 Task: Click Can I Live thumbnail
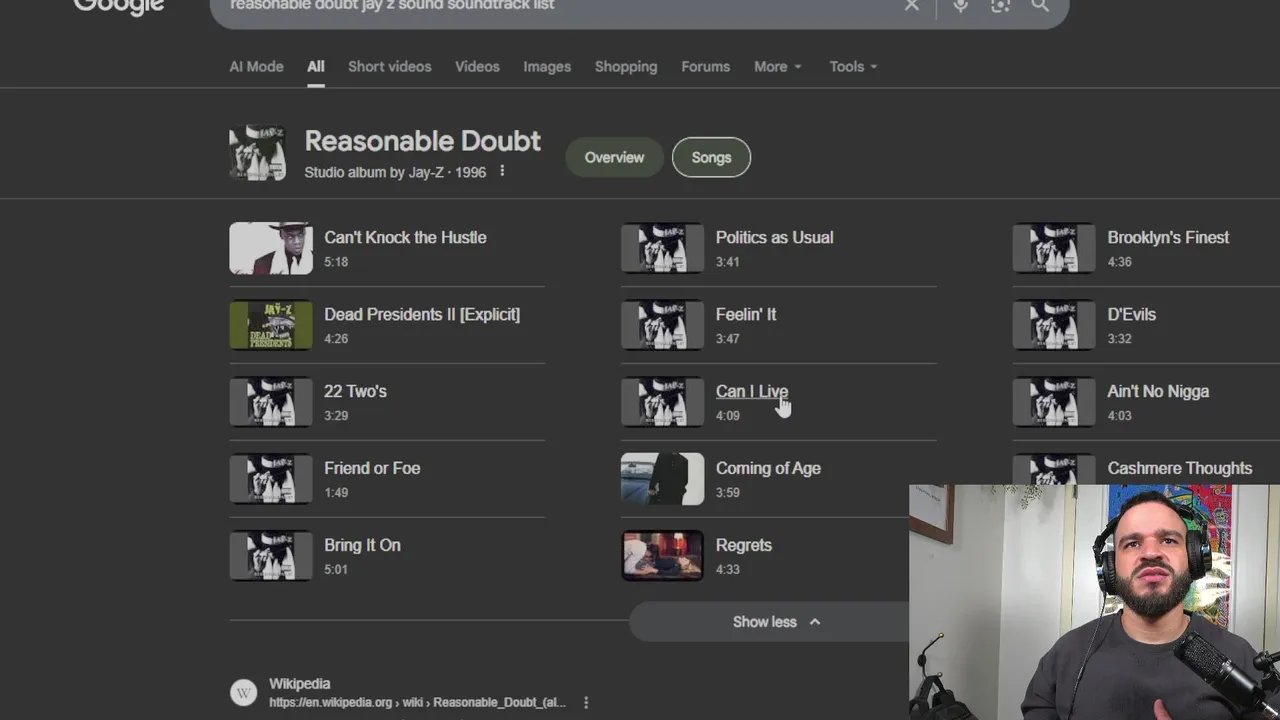(x=662, y=402)
